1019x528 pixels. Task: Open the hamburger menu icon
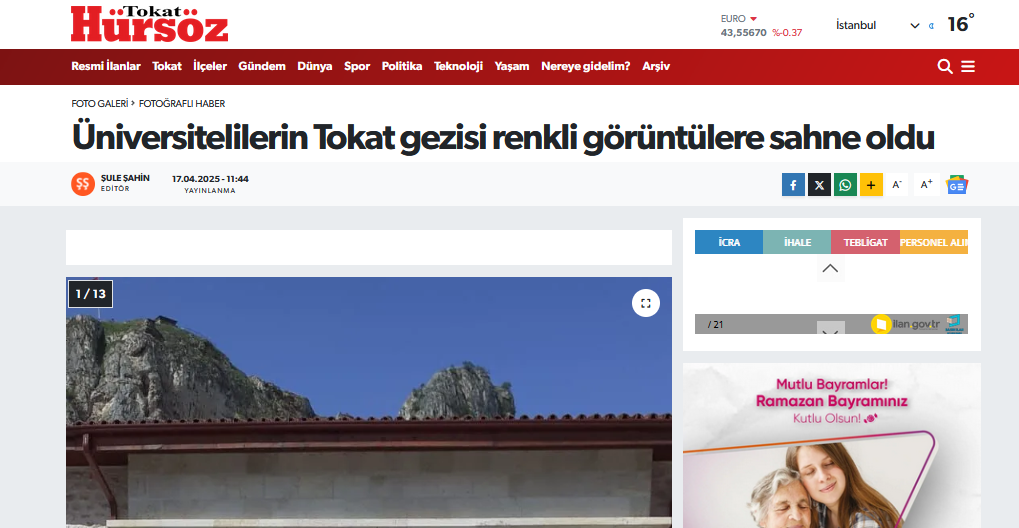click(x=968, y=66)
